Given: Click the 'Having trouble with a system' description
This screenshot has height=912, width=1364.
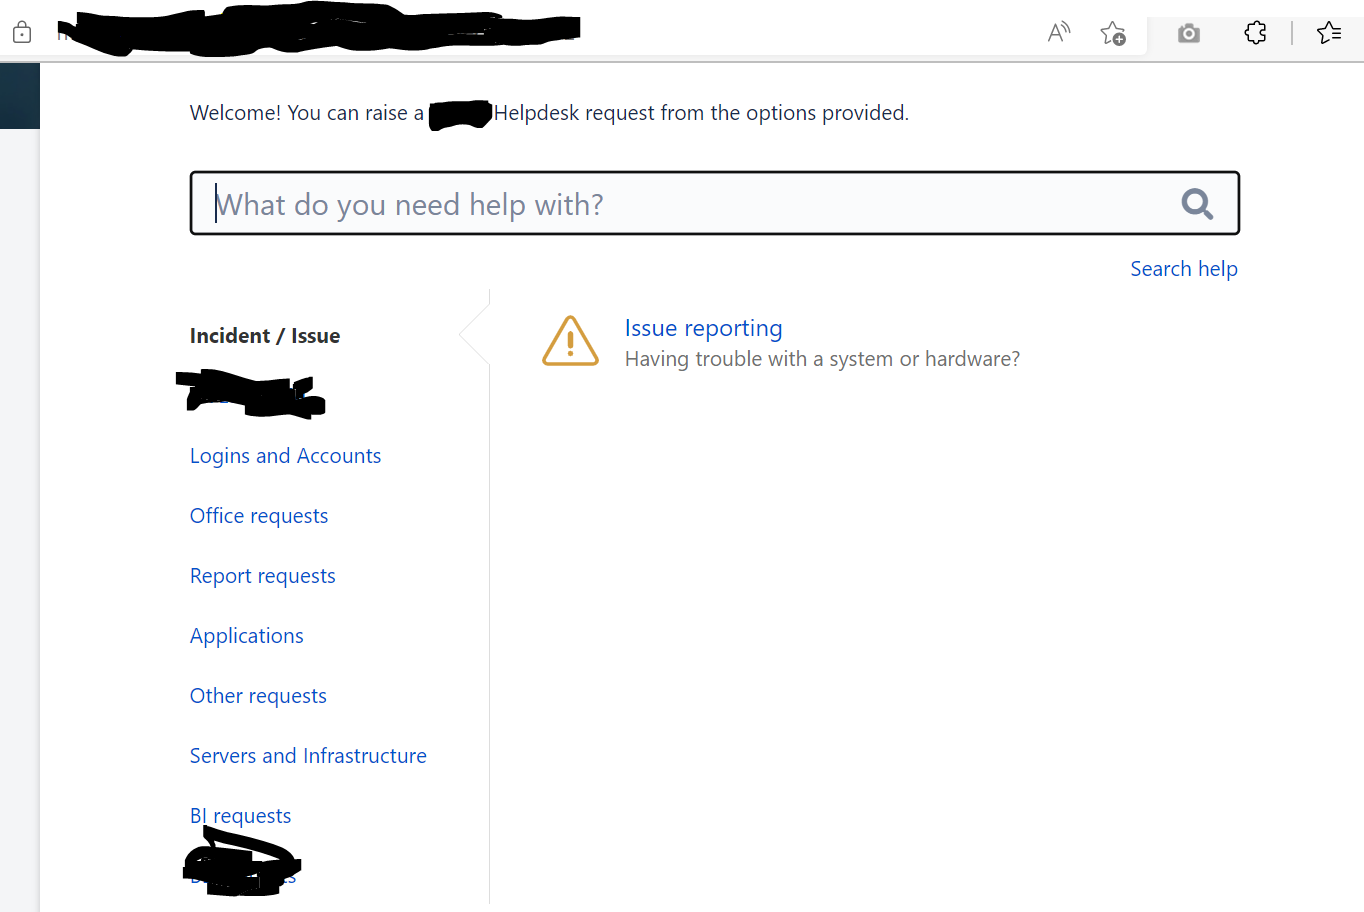Looking at the screenshot, I should click(x=822, y=359).
